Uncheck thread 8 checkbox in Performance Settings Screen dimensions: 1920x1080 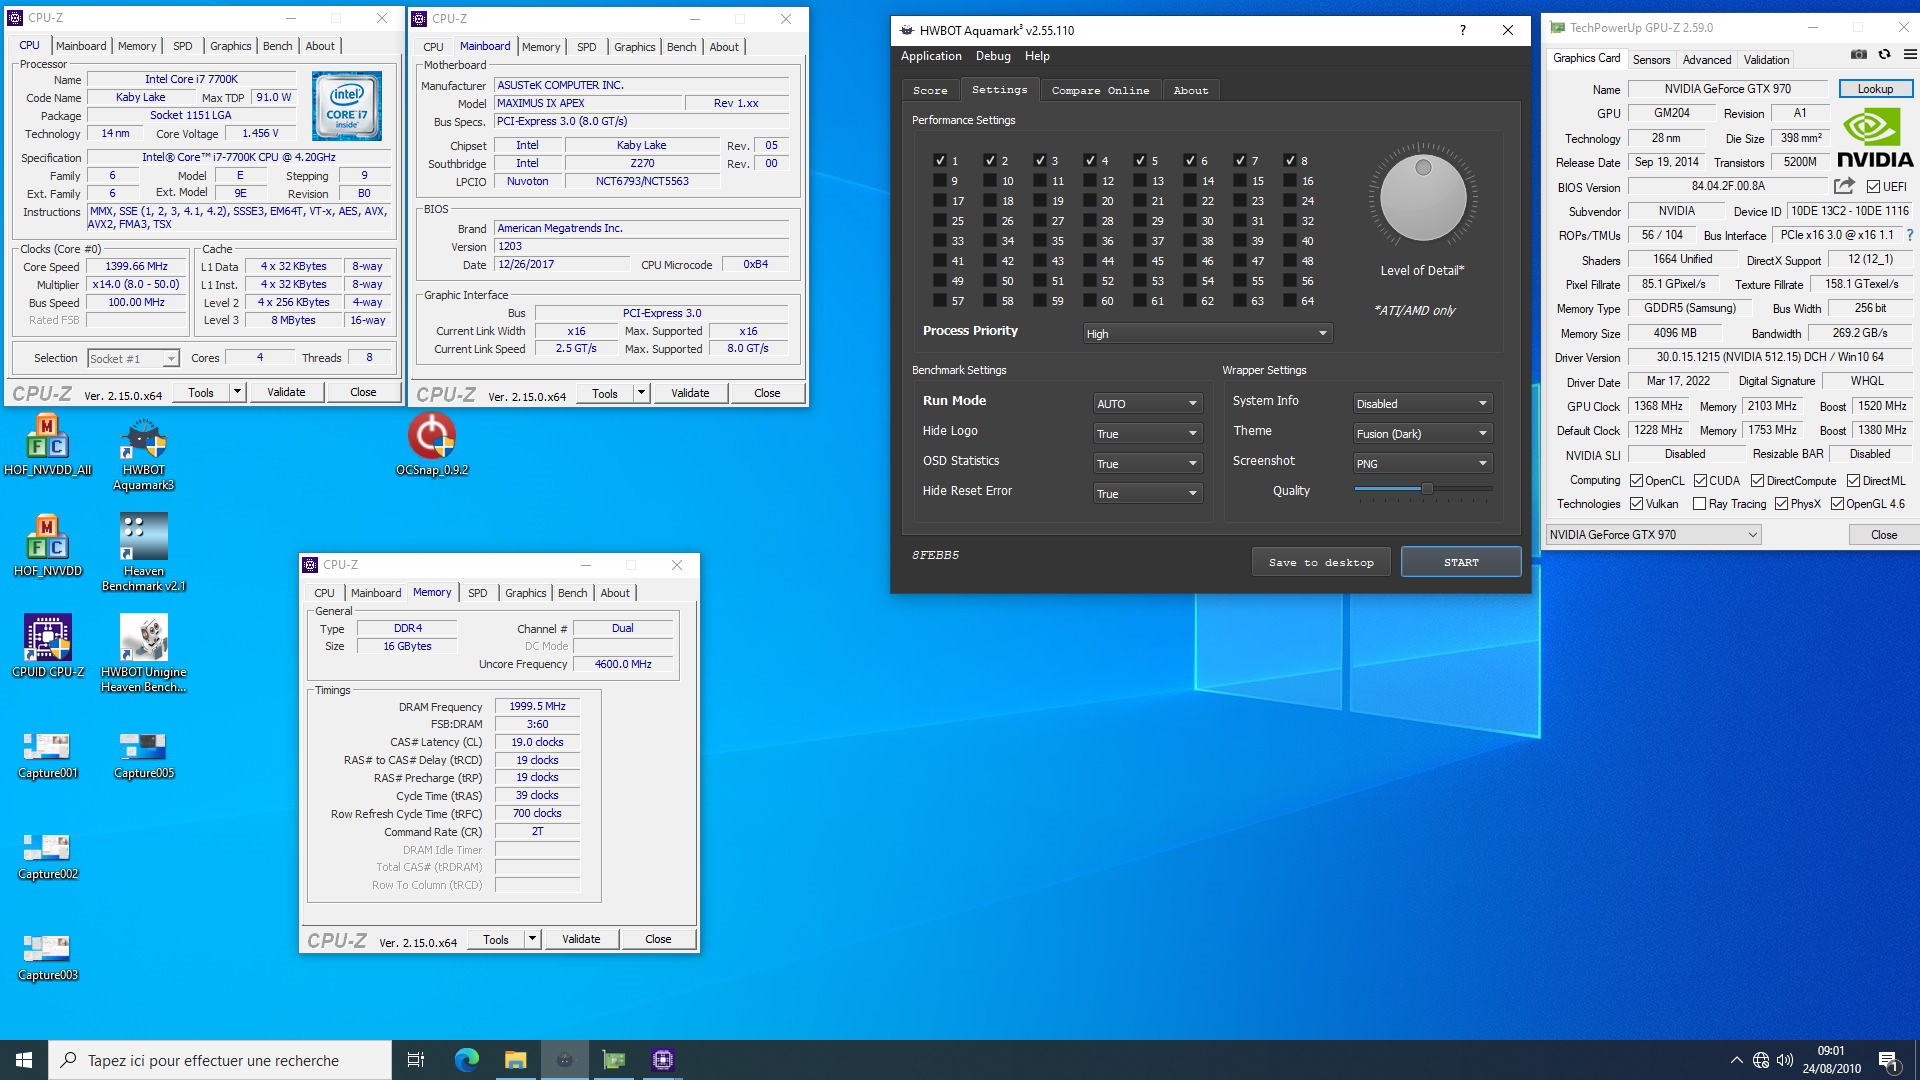[x=1290, y=160]
